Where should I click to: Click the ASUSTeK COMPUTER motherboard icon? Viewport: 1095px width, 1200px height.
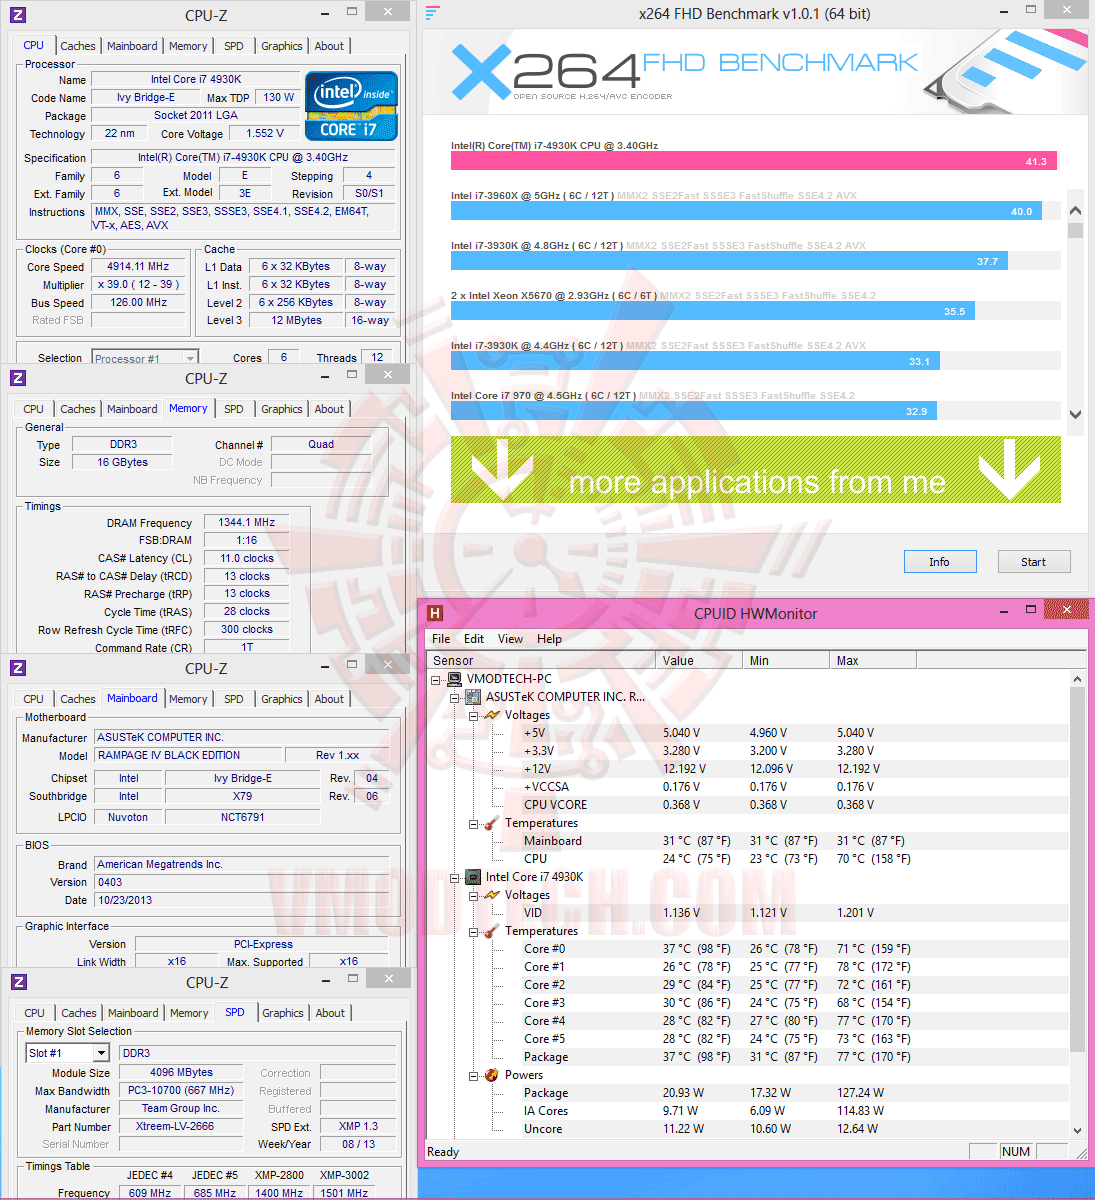(473, 697)
